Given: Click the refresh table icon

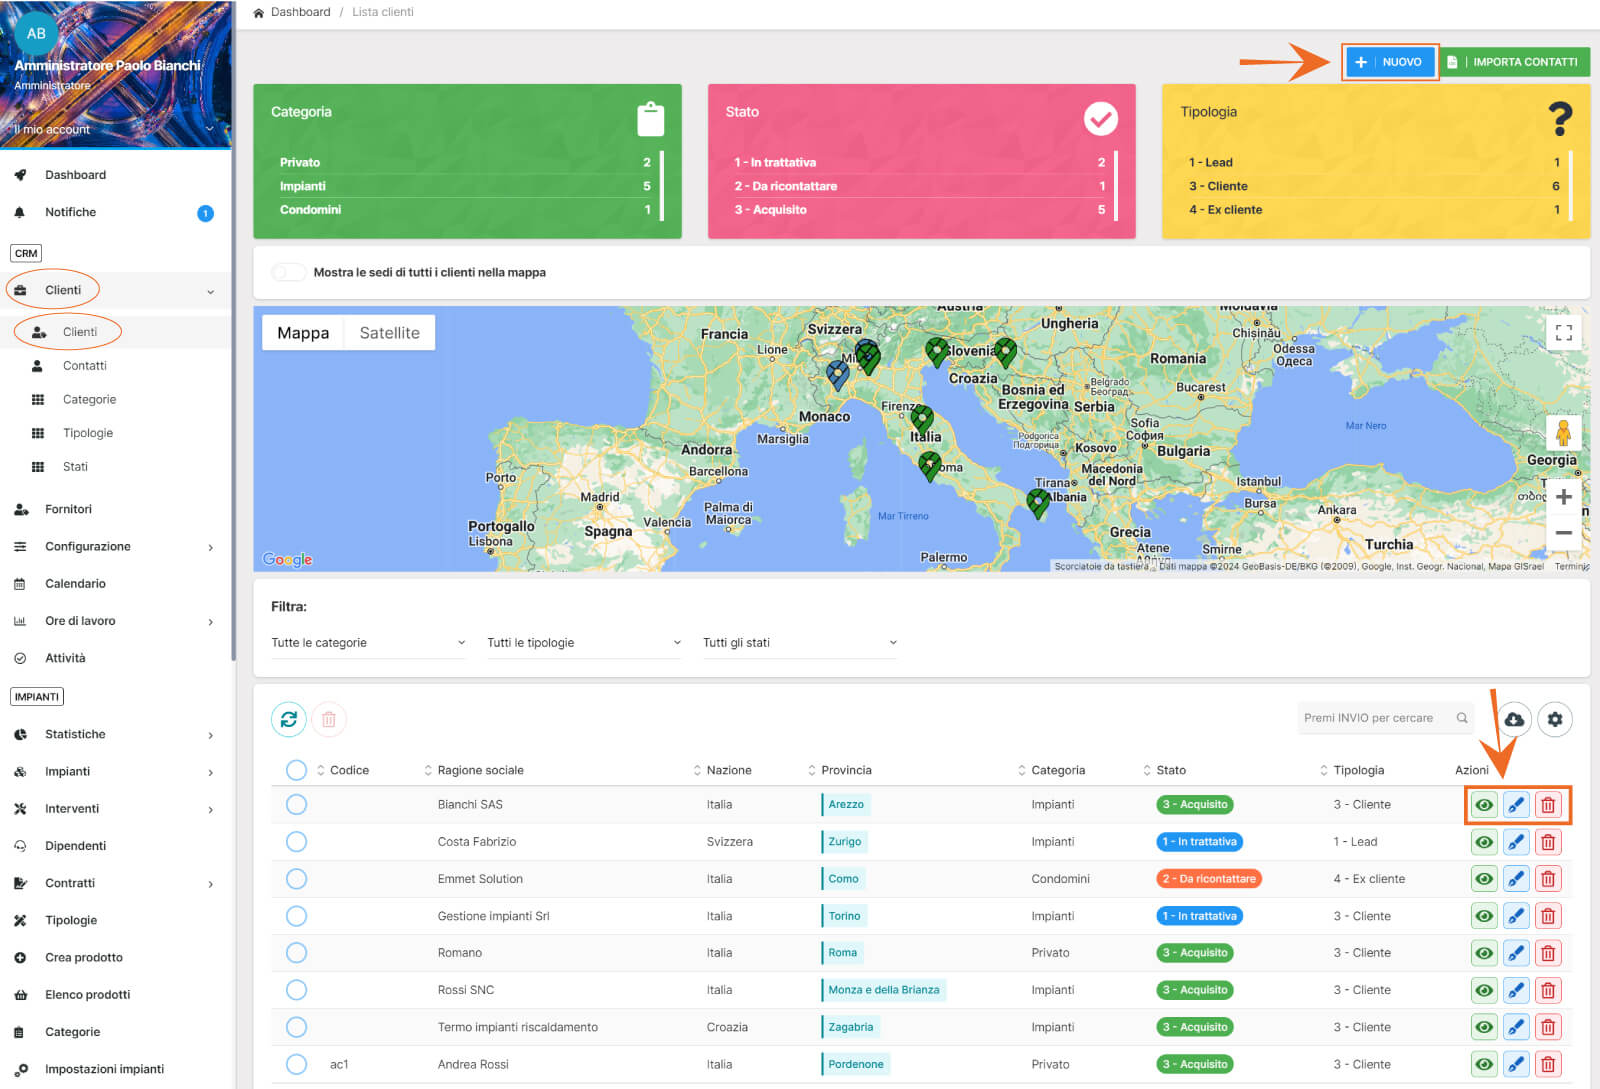Looking at the screenshot, I should [288, 719].
